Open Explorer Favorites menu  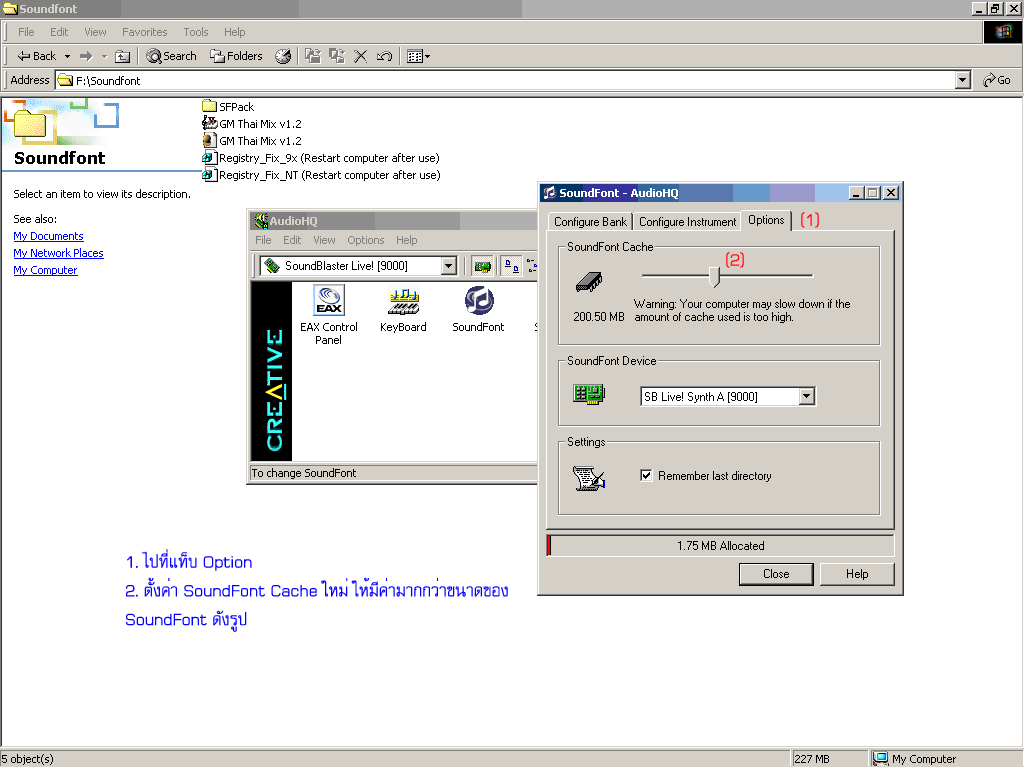[x=144, y=32]
